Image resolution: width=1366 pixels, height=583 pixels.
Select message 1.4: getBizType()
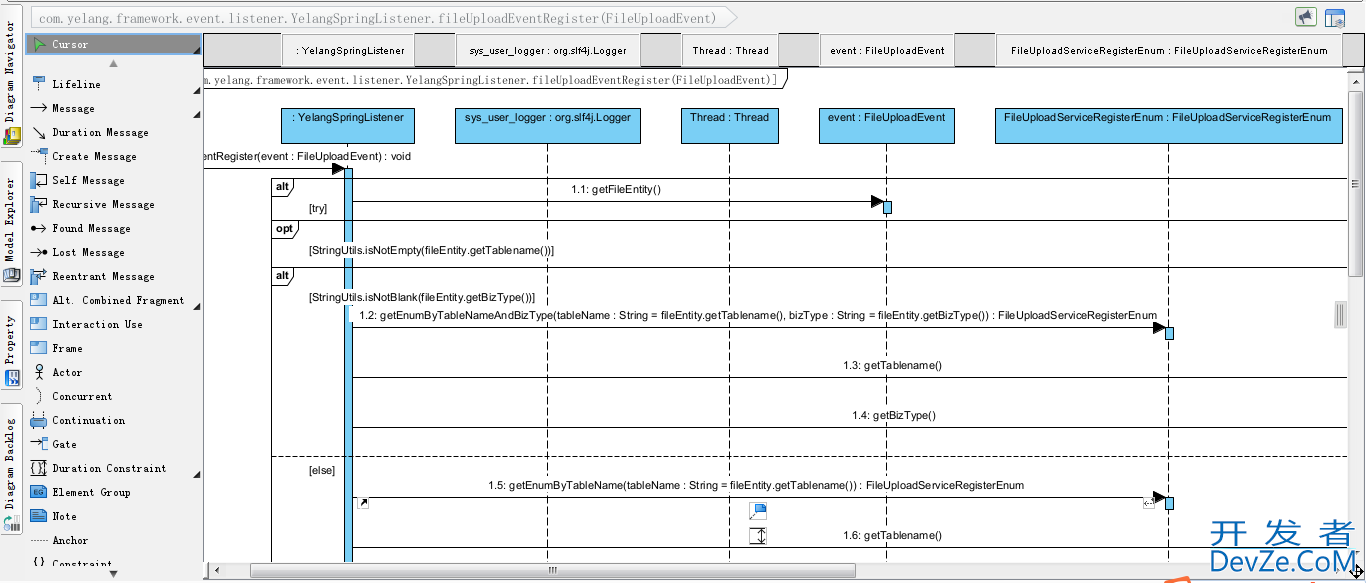click(x=894, y=415)
